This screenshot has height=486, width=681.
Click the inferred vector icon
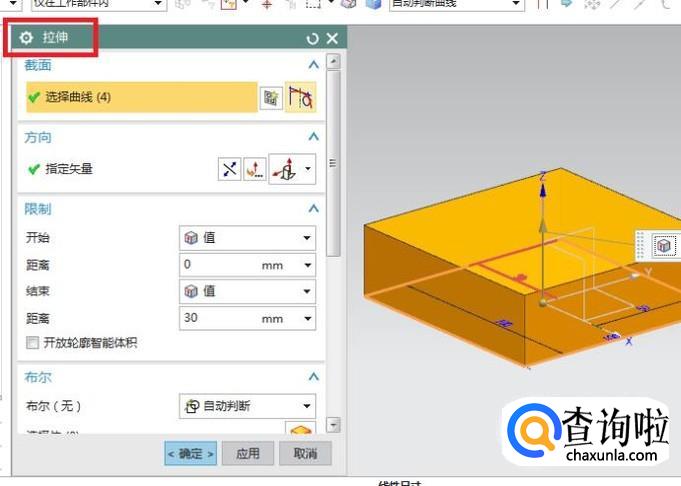(288, 169)
